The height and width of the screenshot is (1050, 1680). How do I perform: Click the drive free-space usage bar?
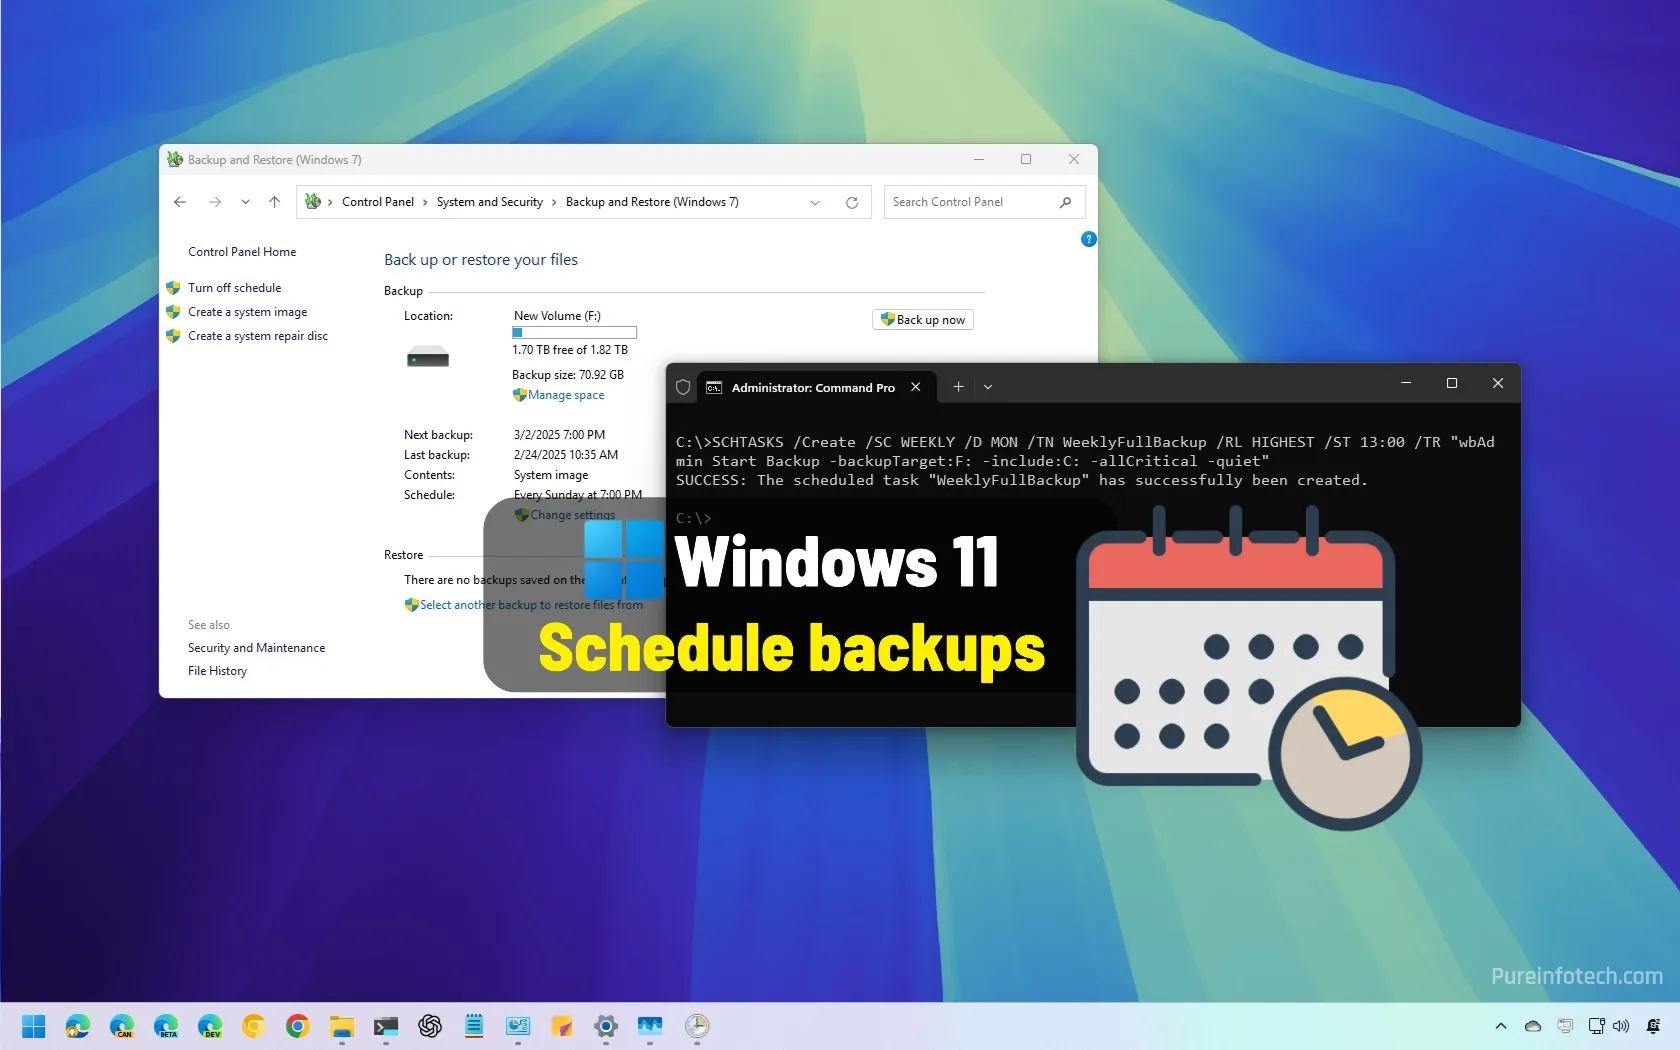[574, 333]
